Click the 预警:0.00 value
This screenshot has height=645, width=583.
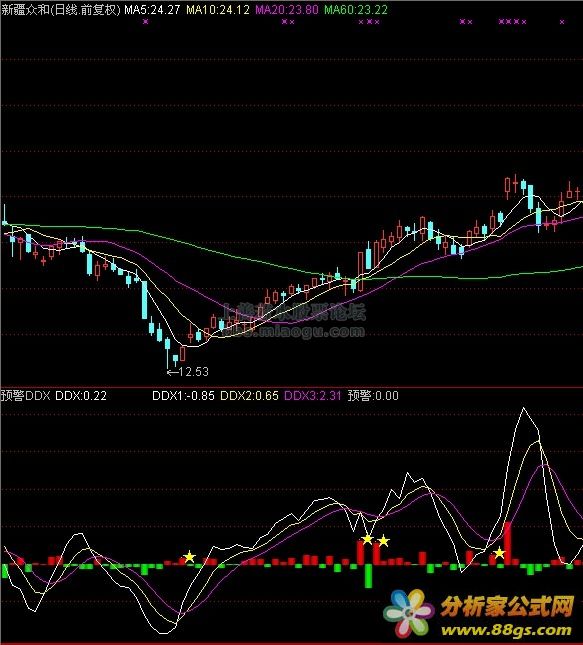[x=373, y=396]
